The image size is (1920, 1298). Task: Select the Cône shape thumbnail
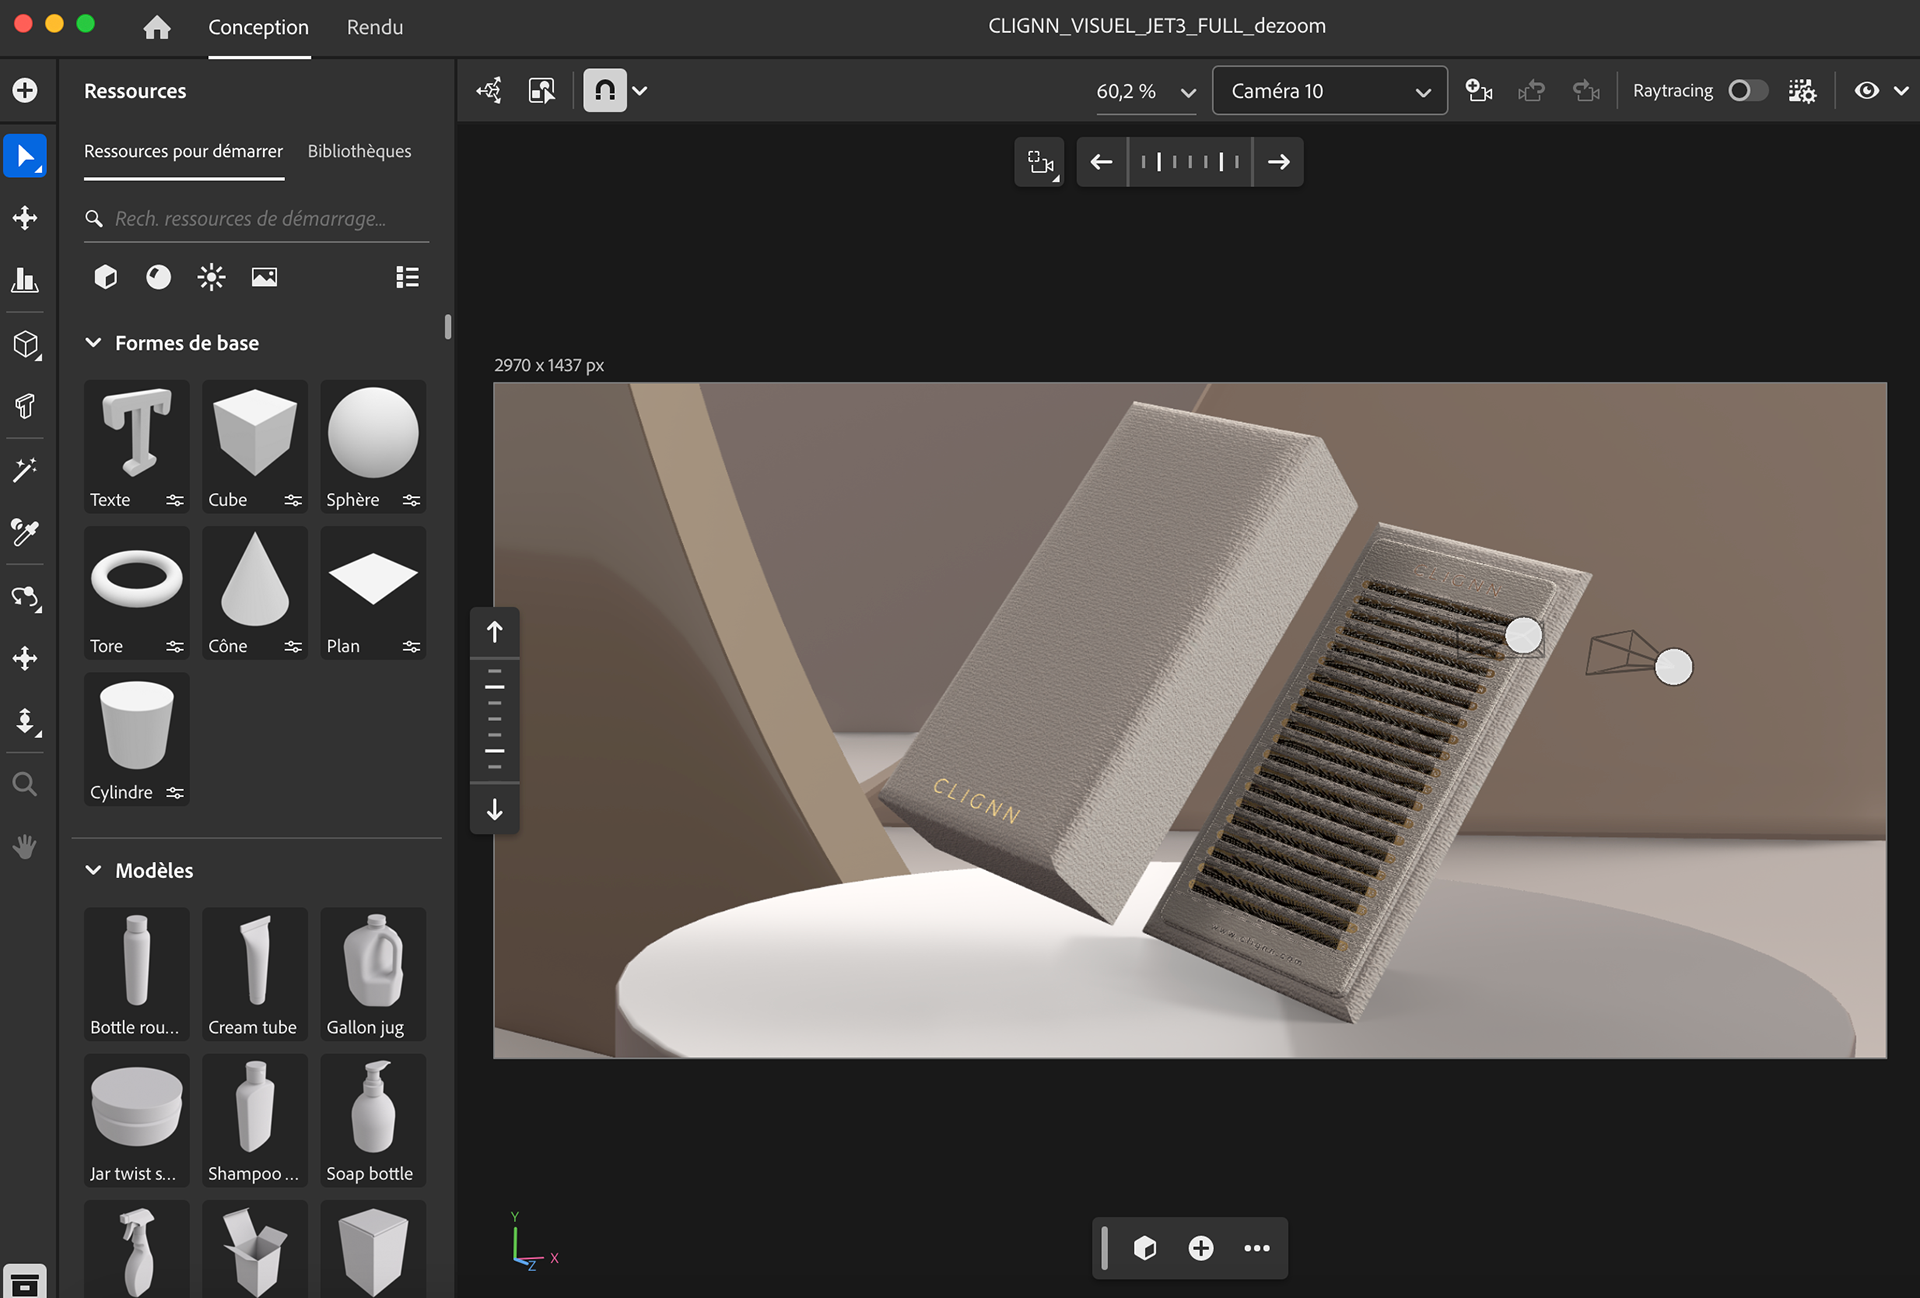(x=255, y=593)
